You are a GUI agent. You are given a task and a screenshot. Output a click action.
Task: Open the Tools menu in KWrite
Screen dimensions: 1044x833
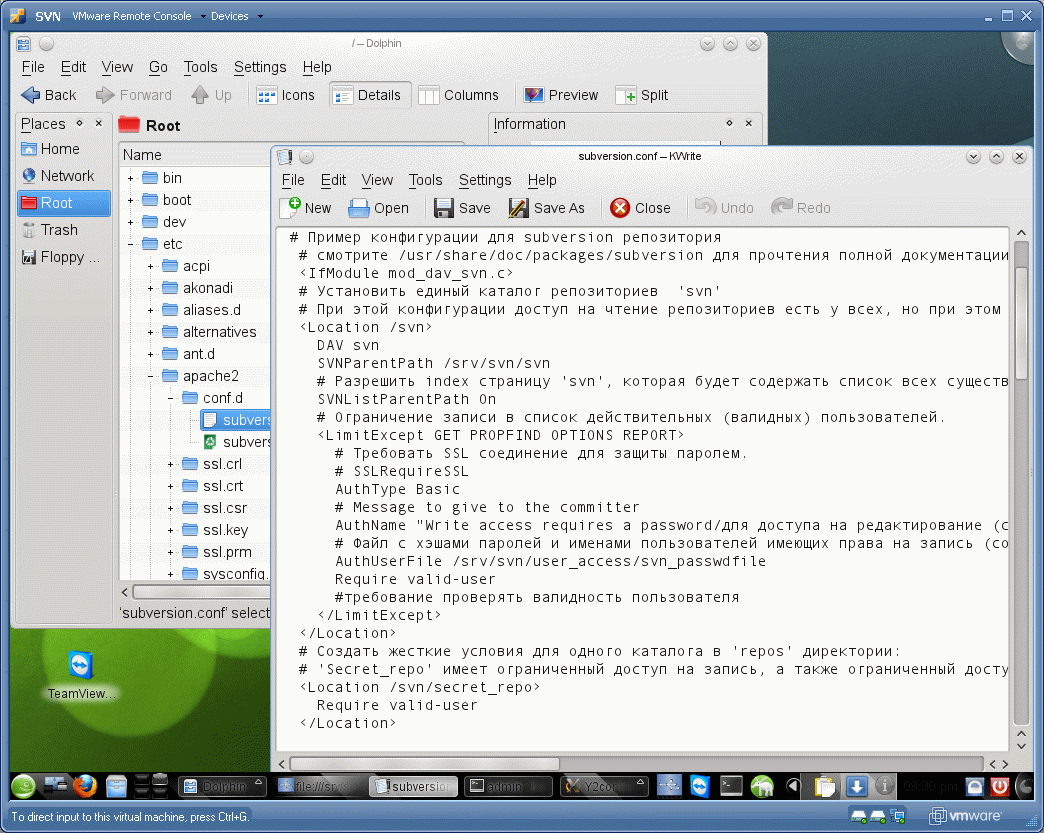(x=425, y=180)
